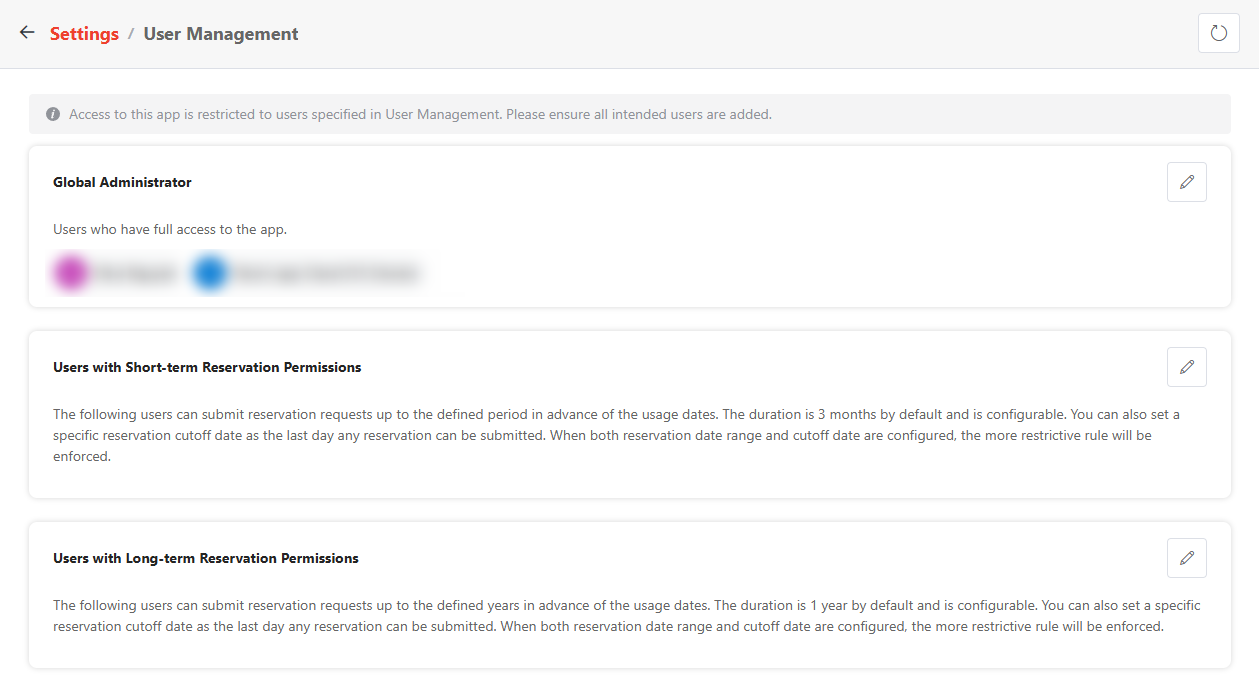Click the User Management breadcrumb title
Image resolution: width=1259 pixels, height=678 pixels.
221,33
